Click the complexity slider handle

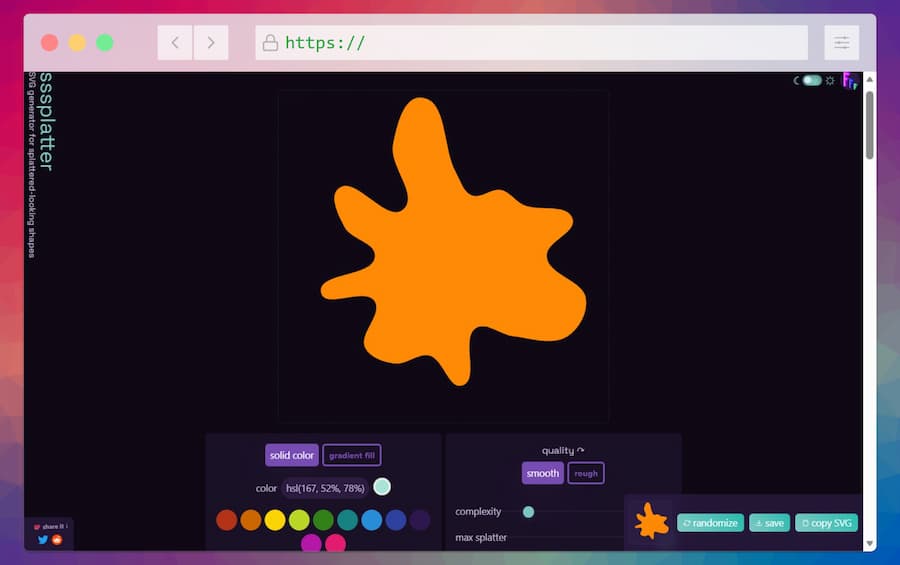[528, 512]
